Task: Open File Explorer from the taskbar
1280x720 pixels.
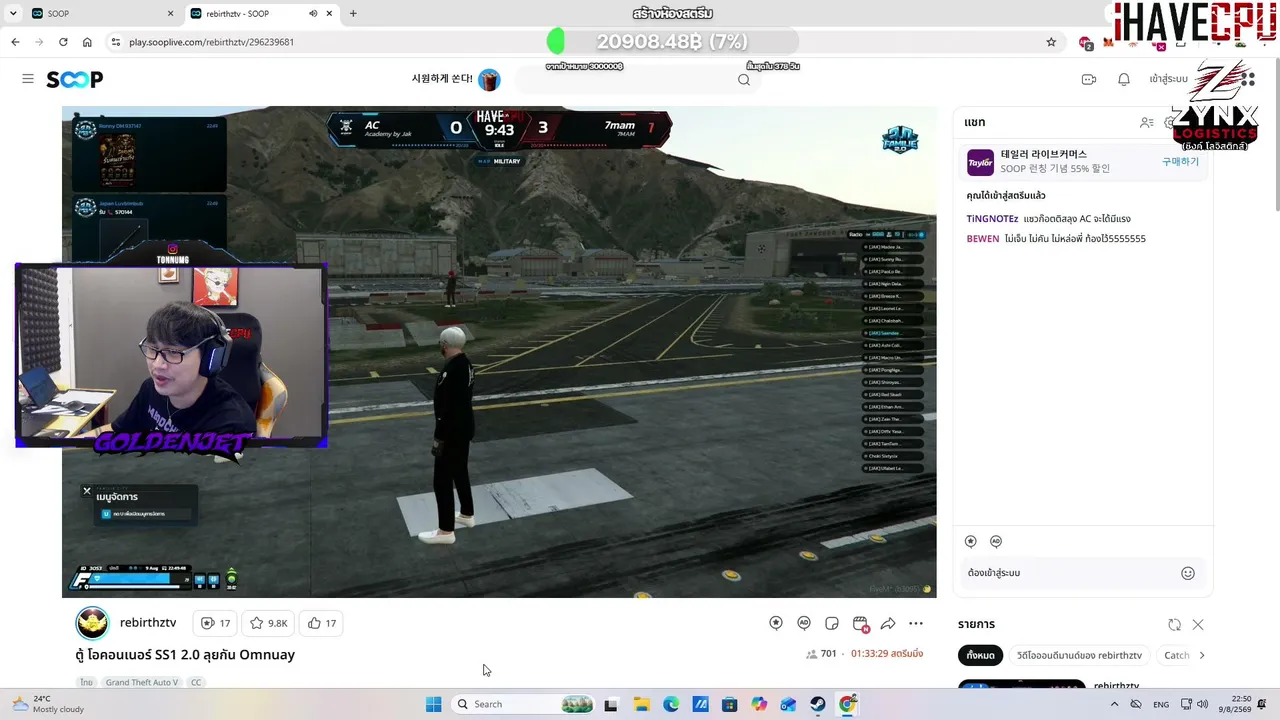Action: [x=641, y=704]
